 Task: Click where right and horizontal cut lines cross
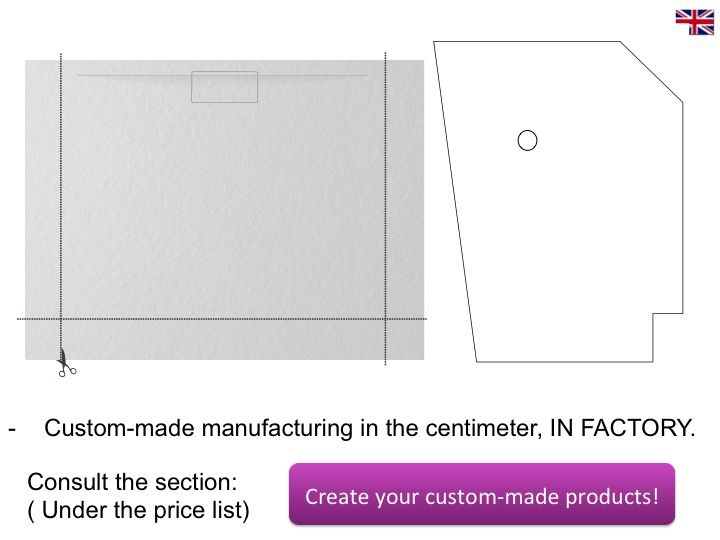coord(385,319)
